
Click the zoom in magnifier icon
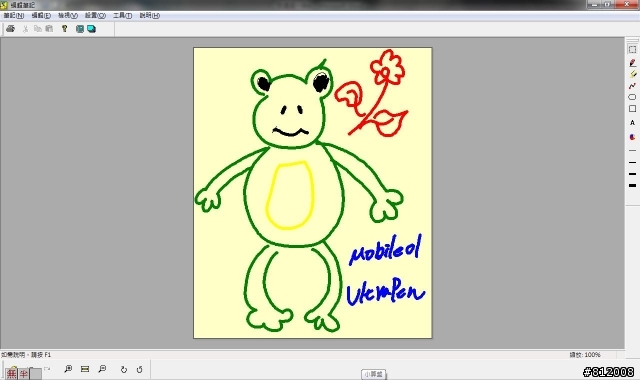pyautogui.click(x=68, y=369)
